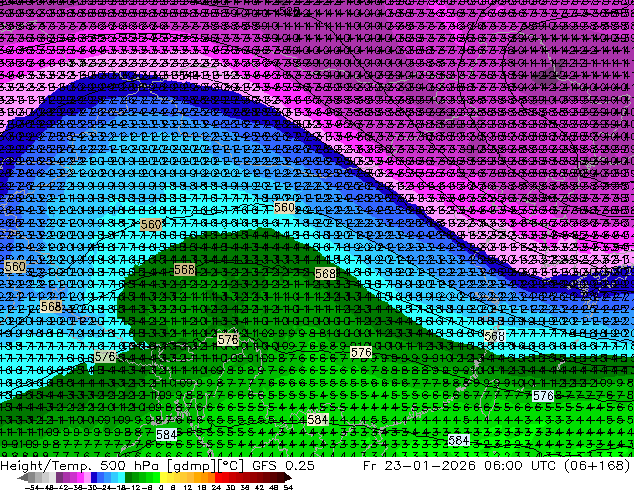
Task: Select the "GFS 0.25" model label
Action: [x=283, y=465]
